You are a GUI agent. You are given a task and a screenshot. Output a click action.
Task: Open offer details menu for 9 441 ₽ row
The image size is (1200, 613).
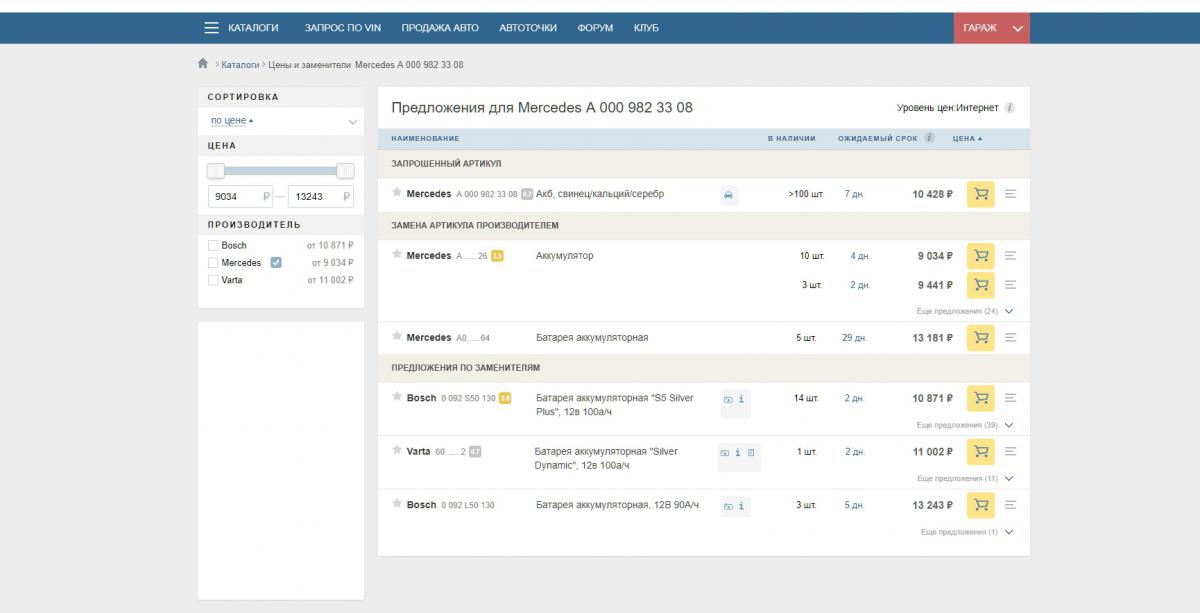pyautogui.click(x=1010, y=285)
